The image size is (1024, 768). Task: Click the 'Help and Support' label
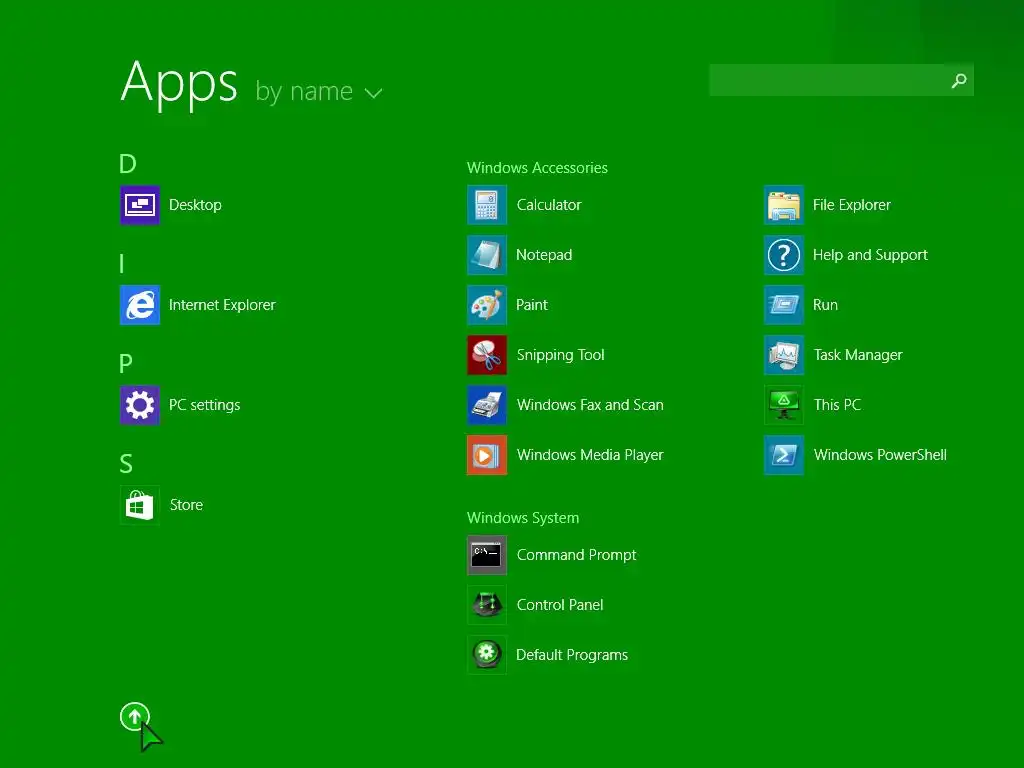[x=870, y=255]
